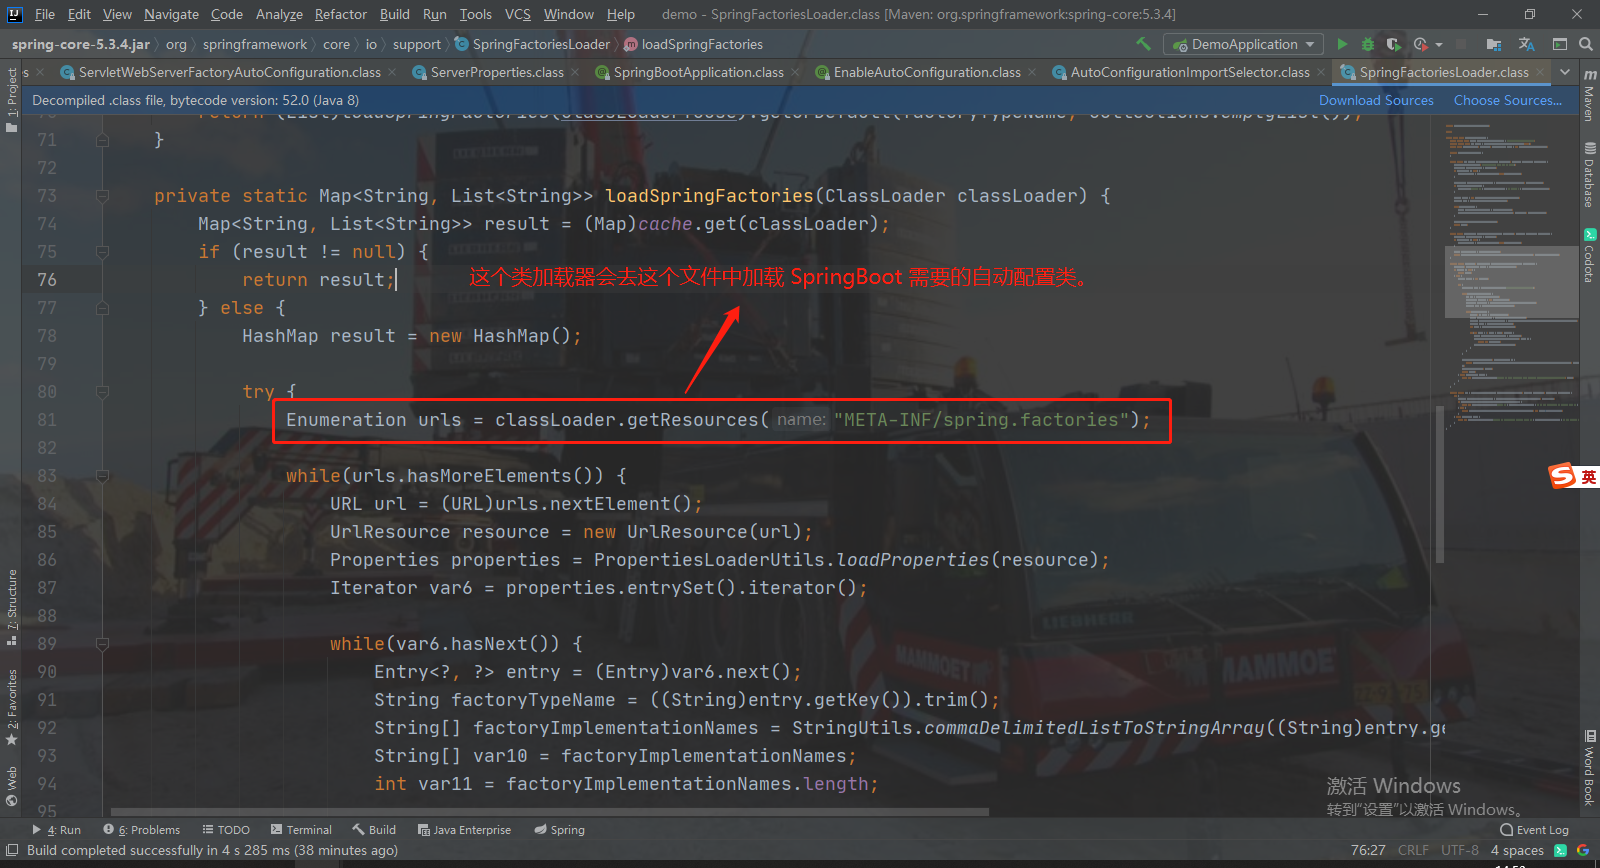This screenshot has height=868, width=1600.
Task: Click the Translate toolbar icon
Action: 1526,44
